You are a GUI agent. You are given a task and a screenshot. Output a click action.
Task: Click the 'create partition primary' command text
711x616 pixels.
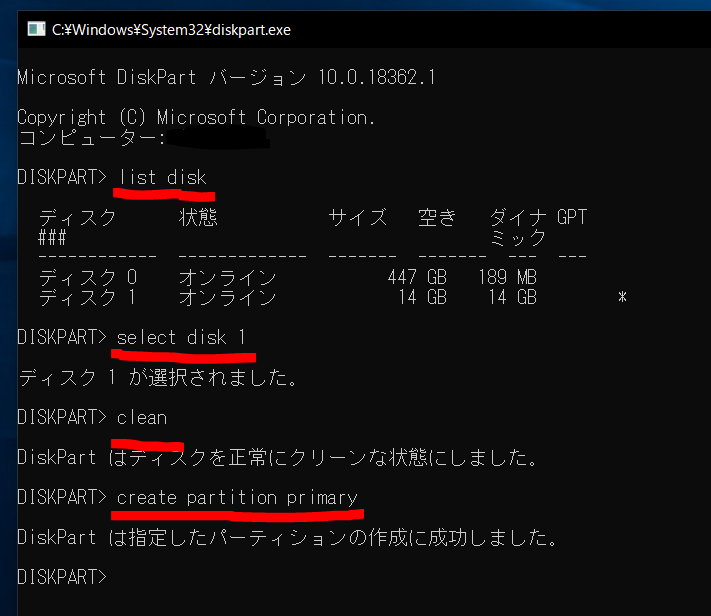[x=237, y=497]
